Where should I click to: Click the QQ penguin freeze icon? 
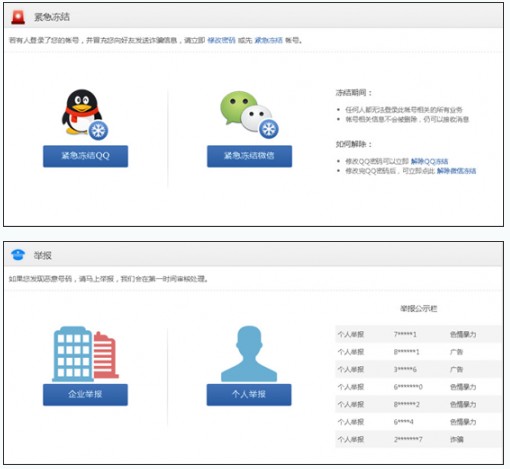tap(85, 114)
